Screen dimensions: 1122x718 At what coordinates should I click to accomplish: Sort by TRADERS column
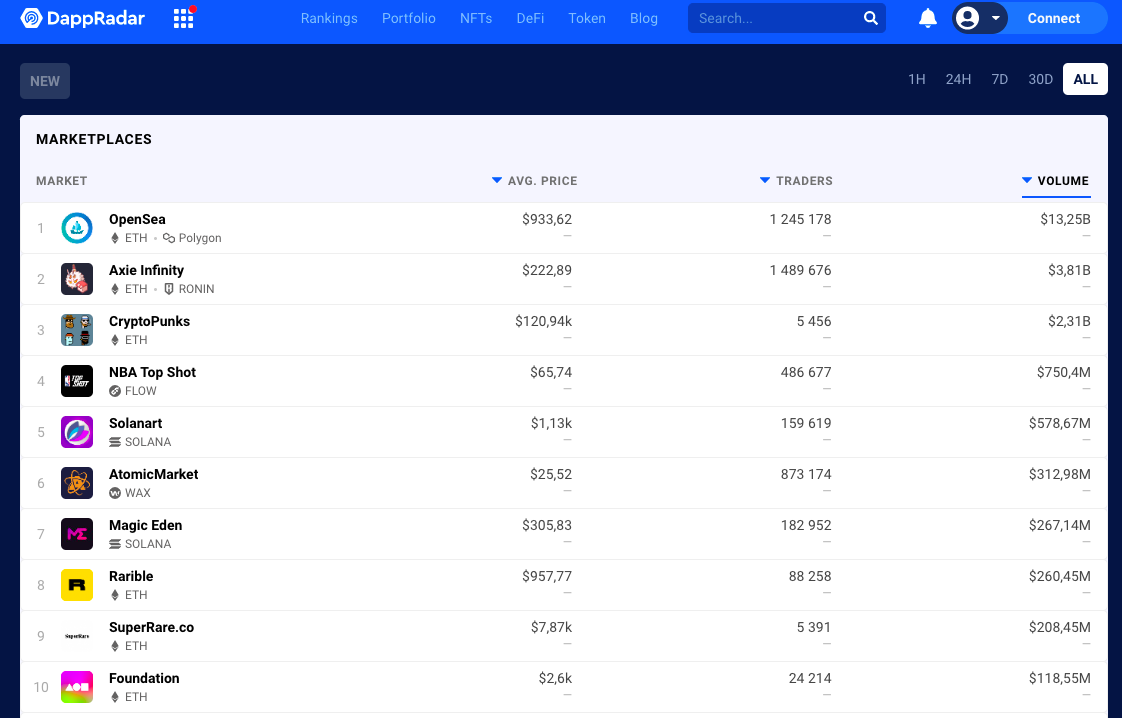pos(803,181)
